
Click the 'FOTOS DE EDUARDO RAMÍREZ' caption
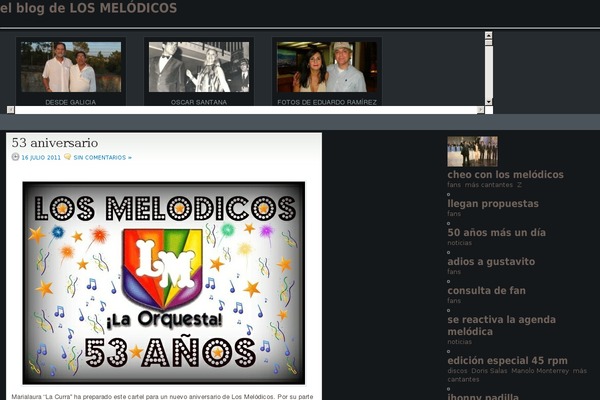[x=327, y=102]
